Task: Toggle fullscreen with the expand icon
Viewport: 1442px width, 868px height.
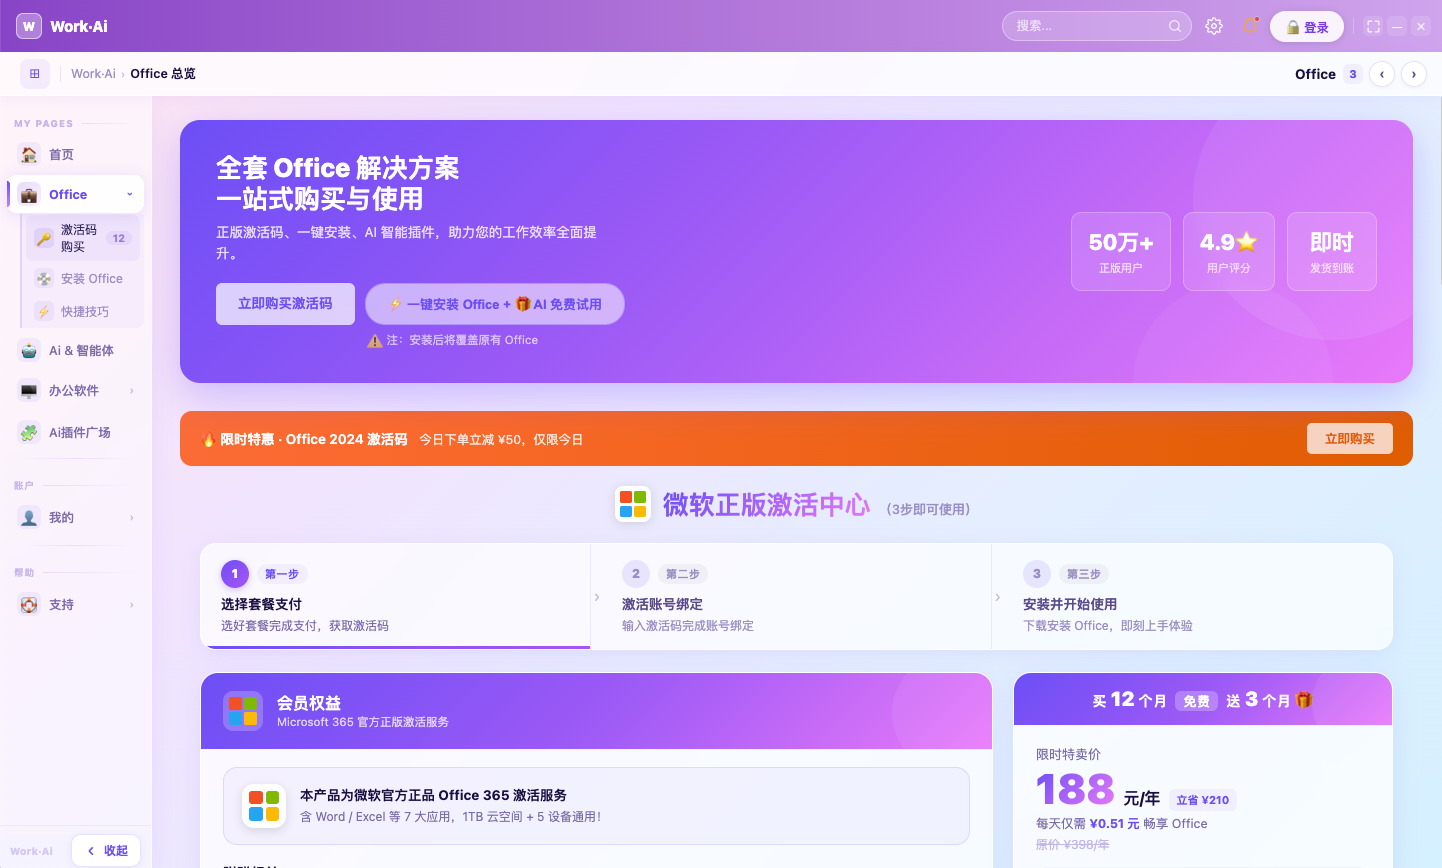Action: 1374,27
